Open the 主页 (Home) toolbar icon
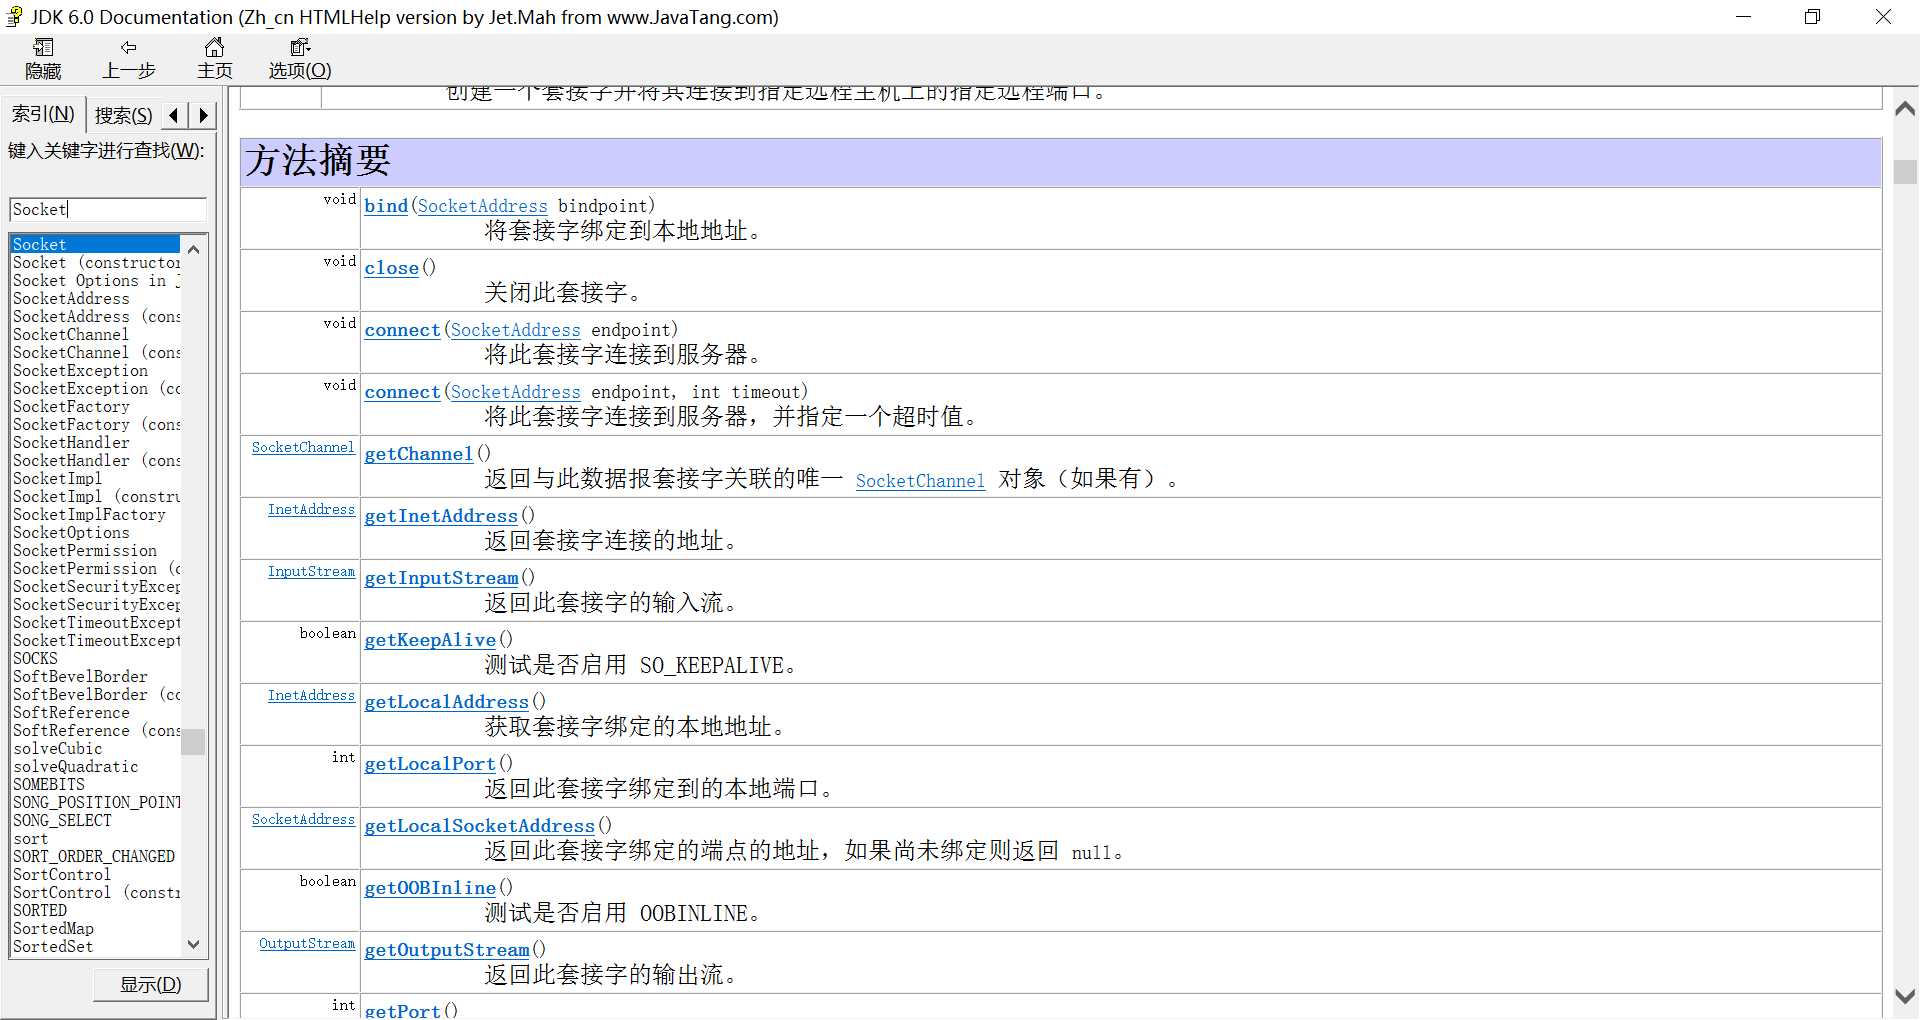1920x1020 pixels. (x=214, y=59)
